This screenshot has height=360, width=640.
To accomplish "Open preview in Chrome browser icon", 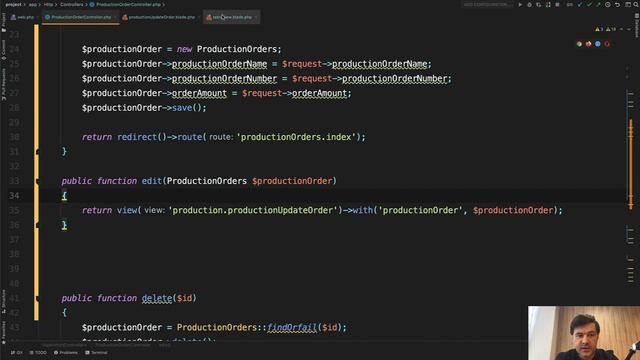I will 579,44.
